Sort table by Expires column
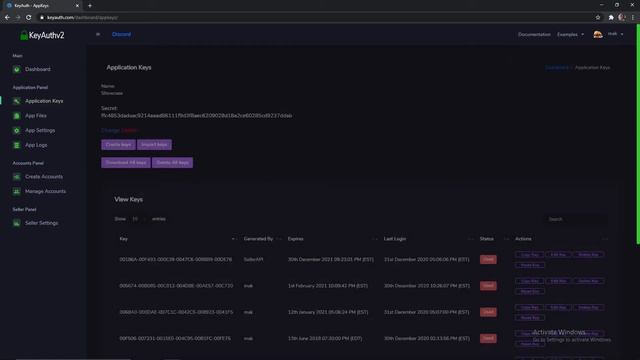The height and width of the screenshot is (360, 640). (332, 239)
